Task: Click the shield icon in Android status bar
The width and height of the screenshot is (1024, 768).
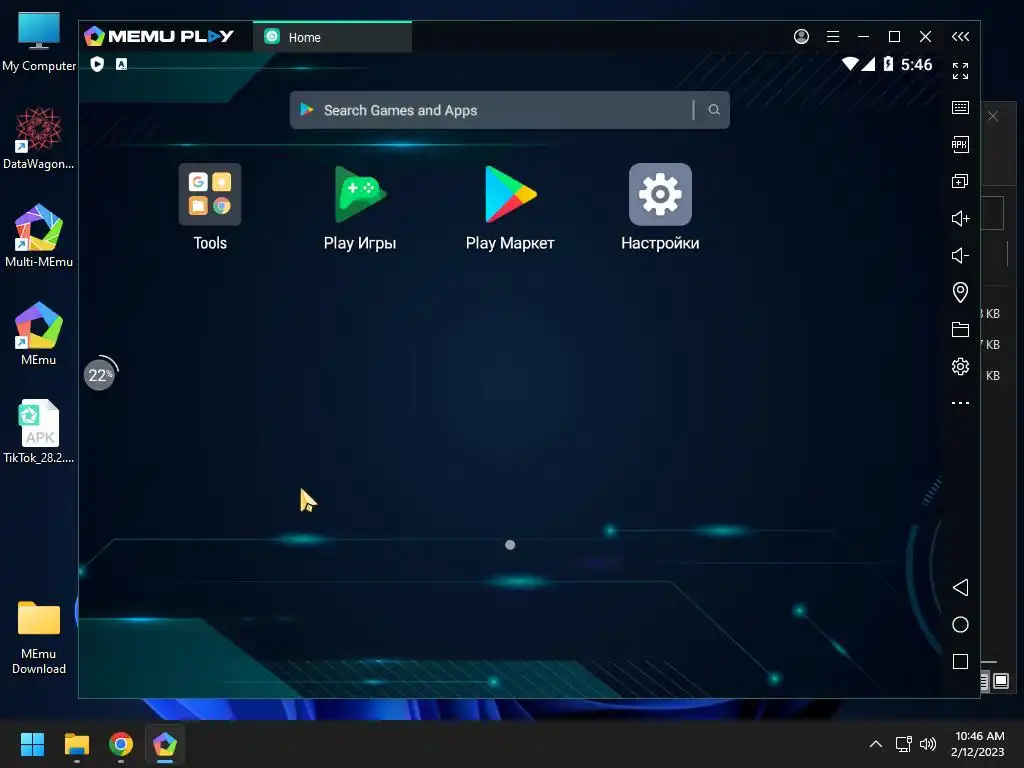Action: click(x=97, y=64)
